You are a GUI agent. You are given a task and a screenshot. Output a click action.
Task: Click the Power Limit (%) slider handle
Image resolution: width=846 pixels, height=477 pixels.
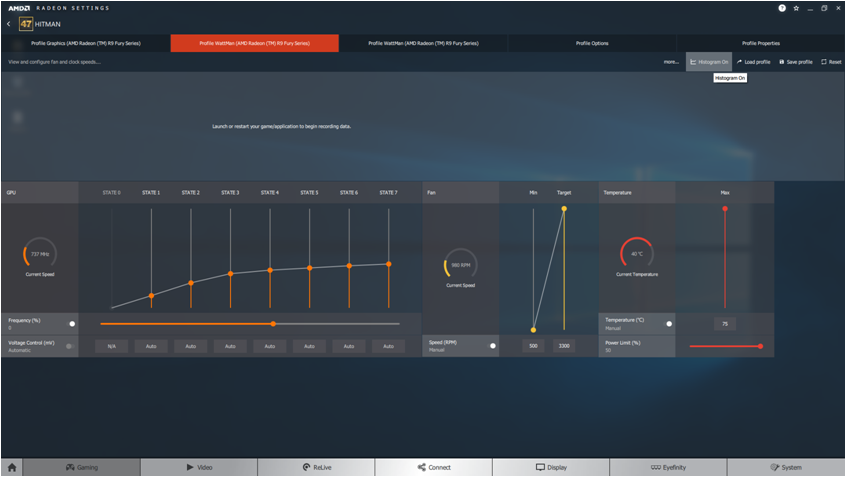point(760,346)
